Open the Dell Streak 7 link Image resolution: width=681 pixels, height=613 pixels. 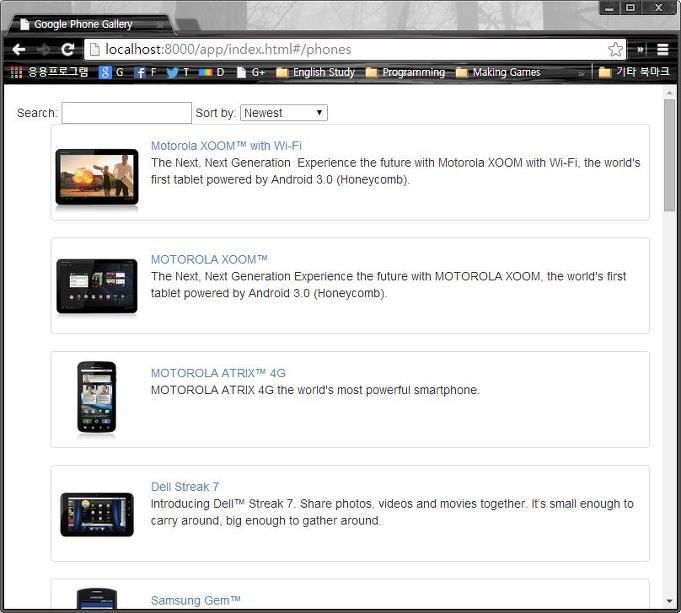185,487
